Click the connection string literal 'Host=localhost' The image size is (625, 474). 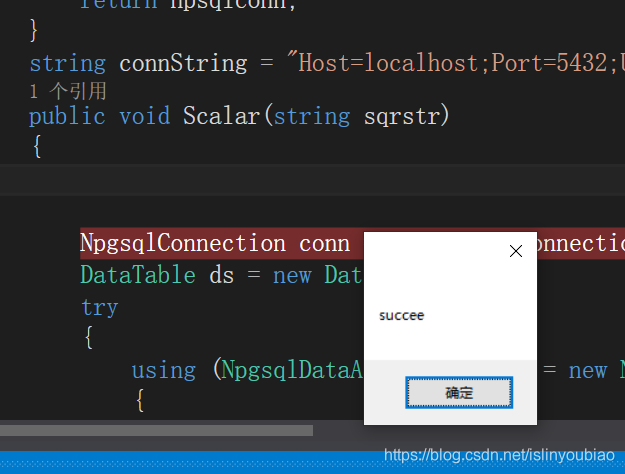pos(389,63)
